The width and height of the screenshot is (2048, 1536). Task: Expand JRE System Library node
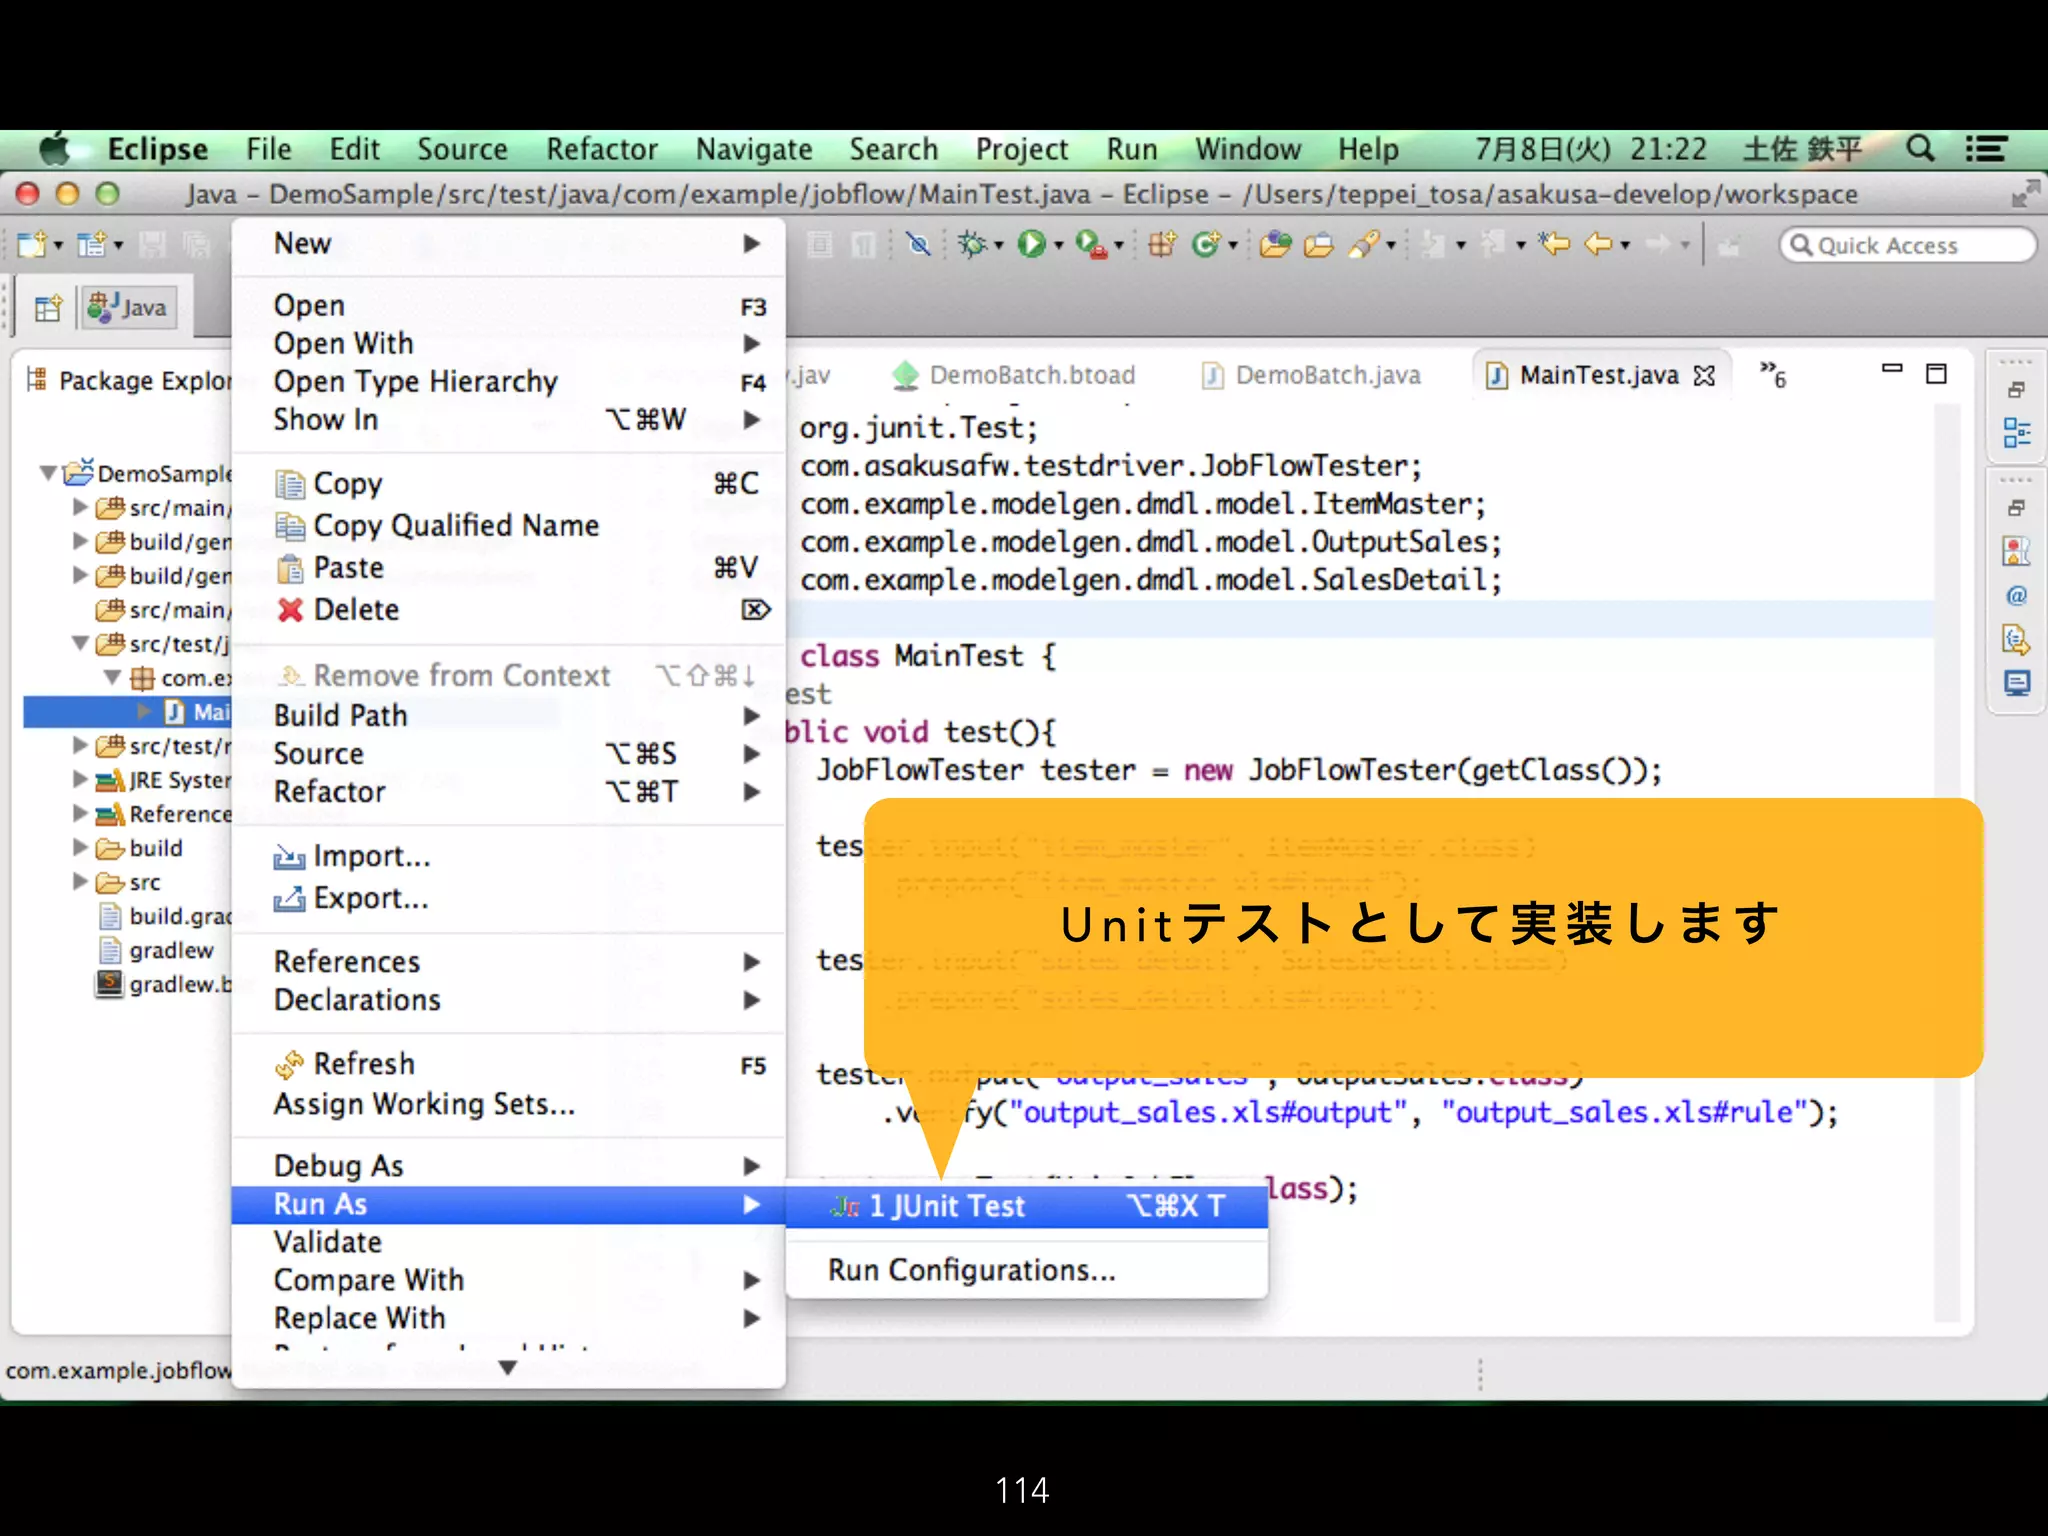(80, 779)
